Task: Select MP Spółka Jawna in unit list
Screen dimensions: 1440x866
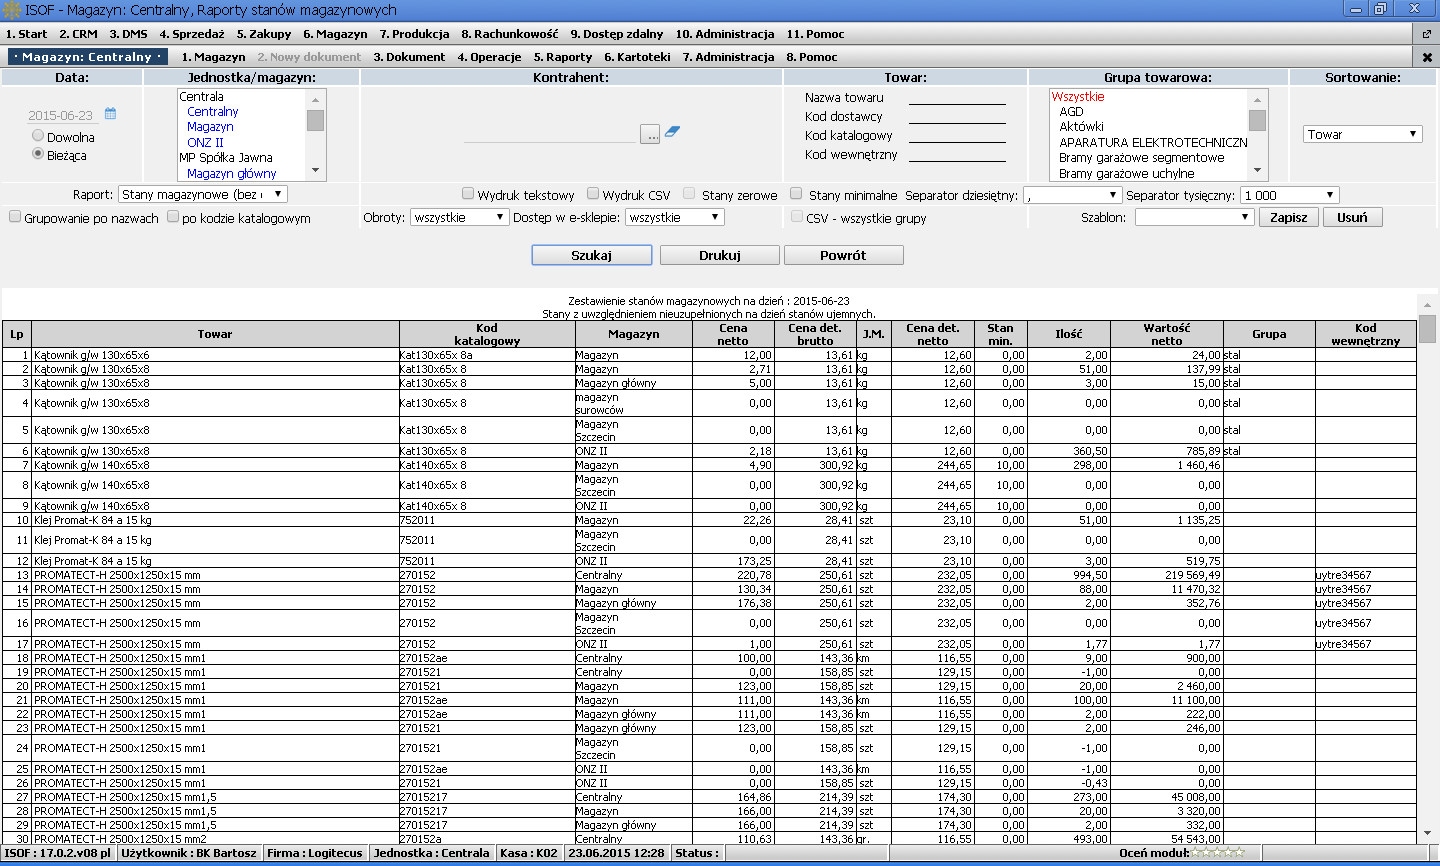Action: [x=226, y=157]
